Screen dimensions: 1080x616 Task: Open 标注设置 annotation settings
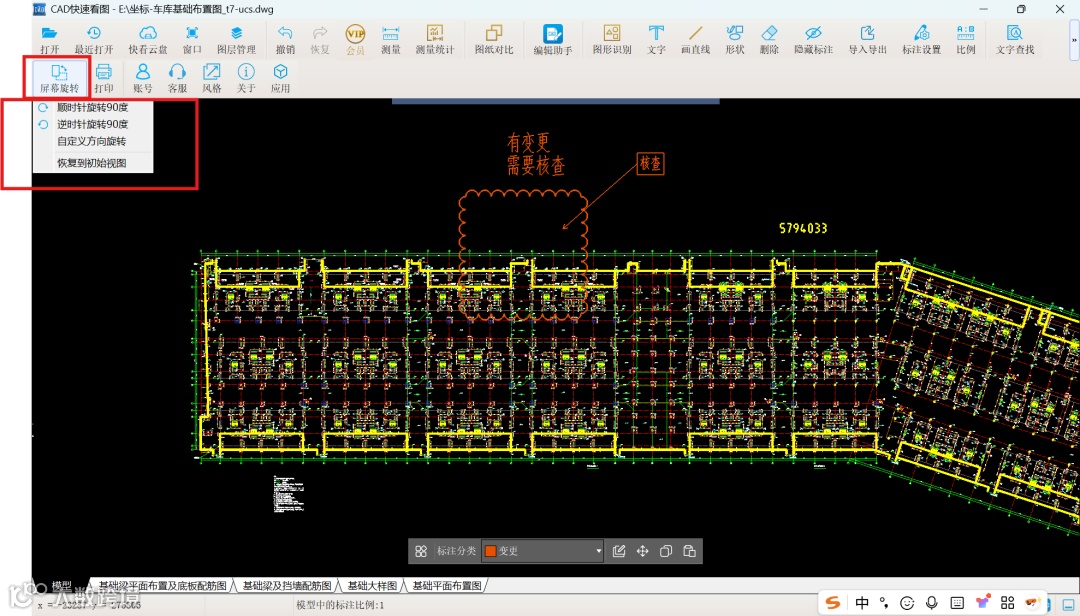coord(922,39)
